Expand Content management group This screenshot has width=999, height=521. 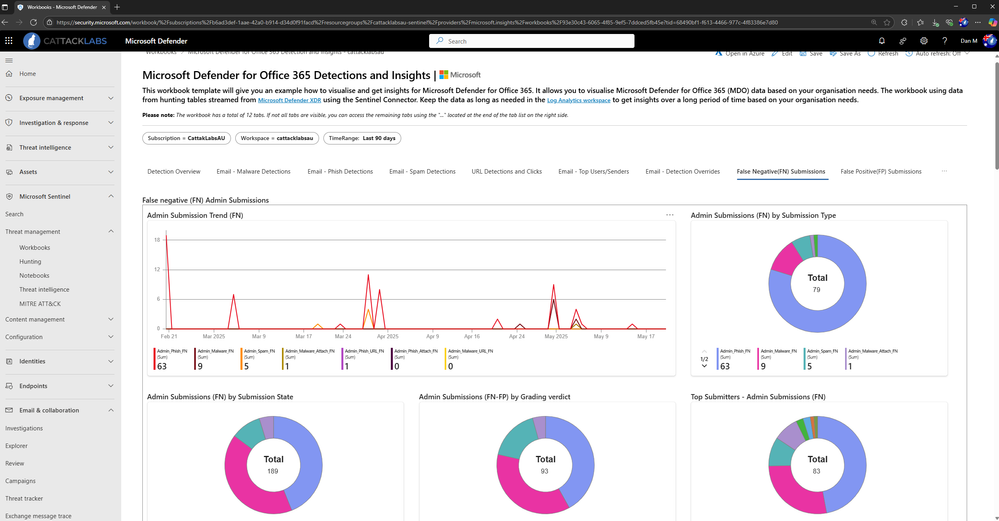click(x=111, y=319)
